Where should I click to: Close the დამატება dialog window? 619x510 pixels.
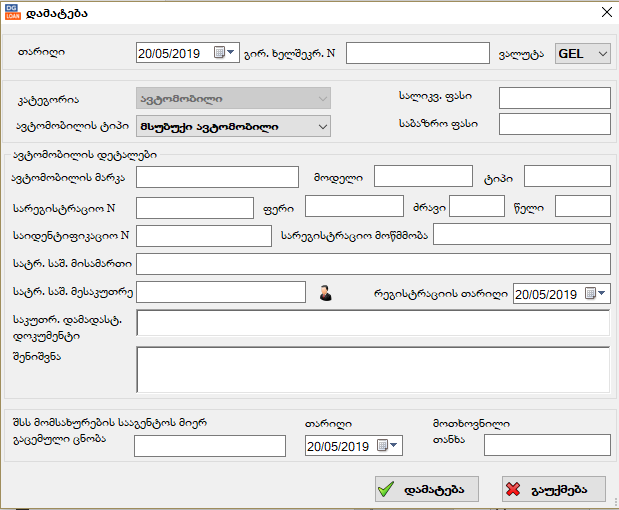click(604, 13)
